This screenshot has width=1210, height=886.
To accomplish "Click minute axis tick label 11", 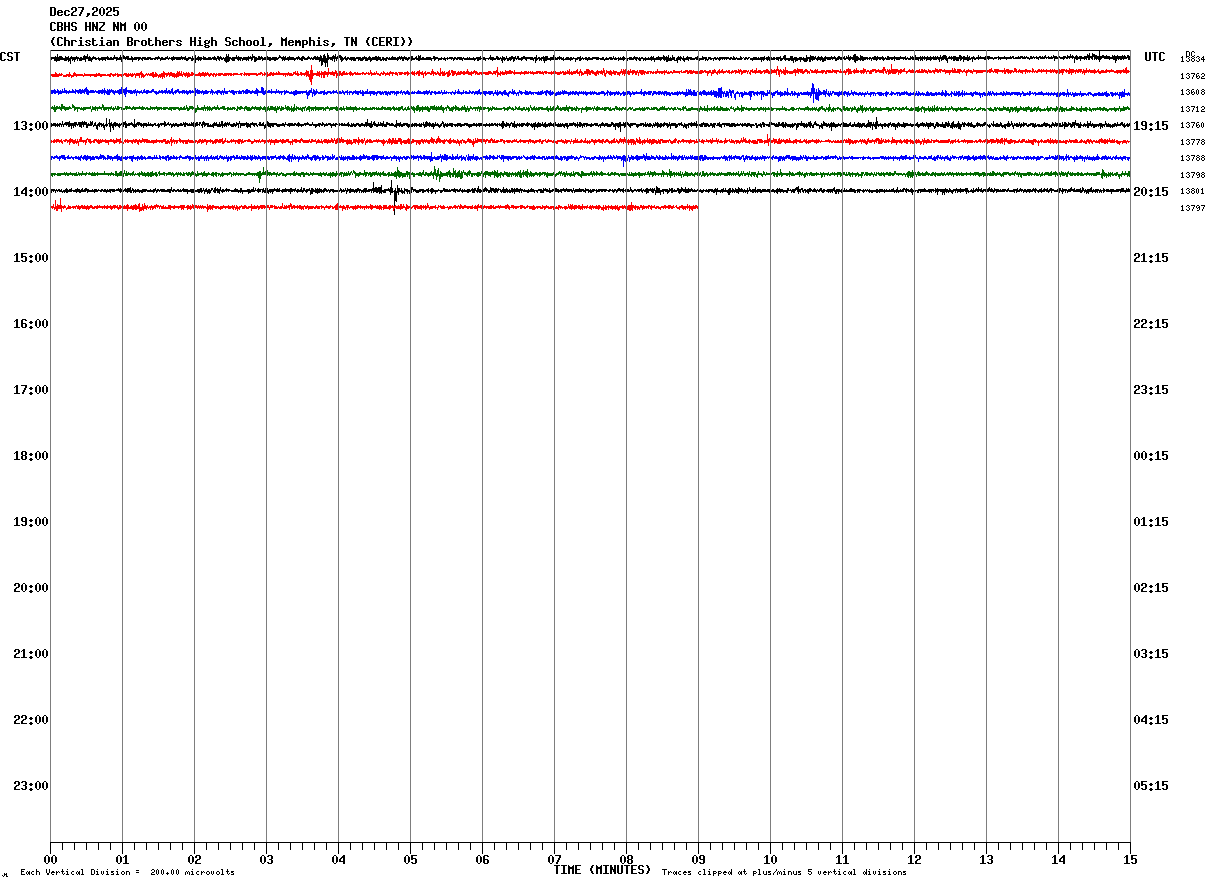I will click(x=842, y=859).
